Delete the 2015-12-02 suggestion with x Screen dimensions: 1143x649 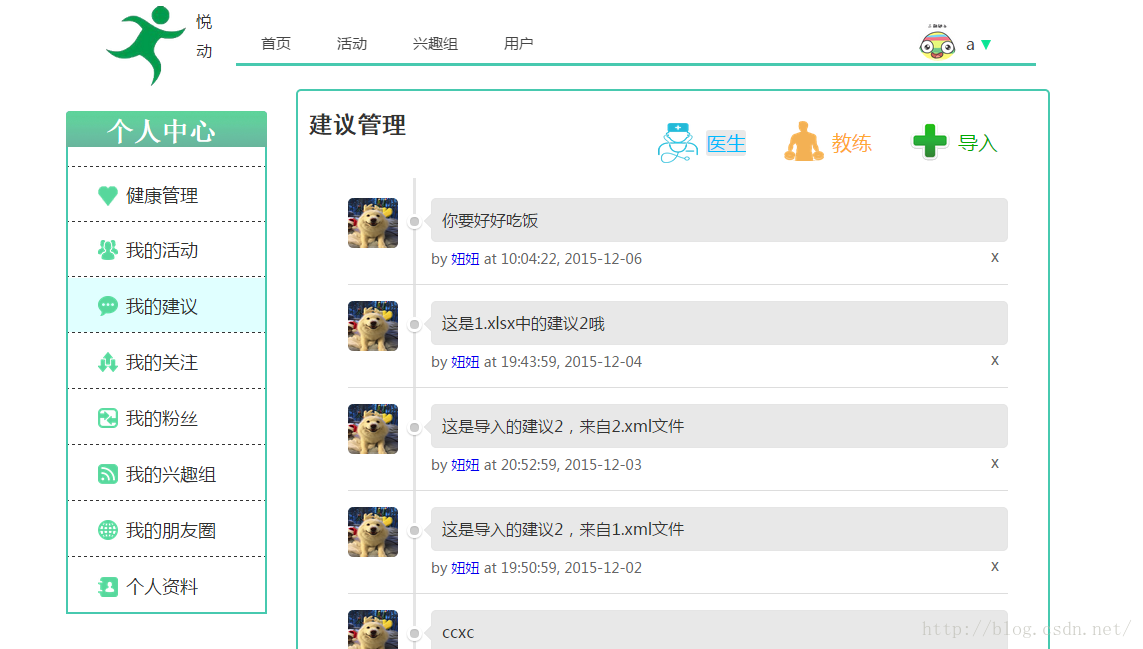(x=994, y=566)
